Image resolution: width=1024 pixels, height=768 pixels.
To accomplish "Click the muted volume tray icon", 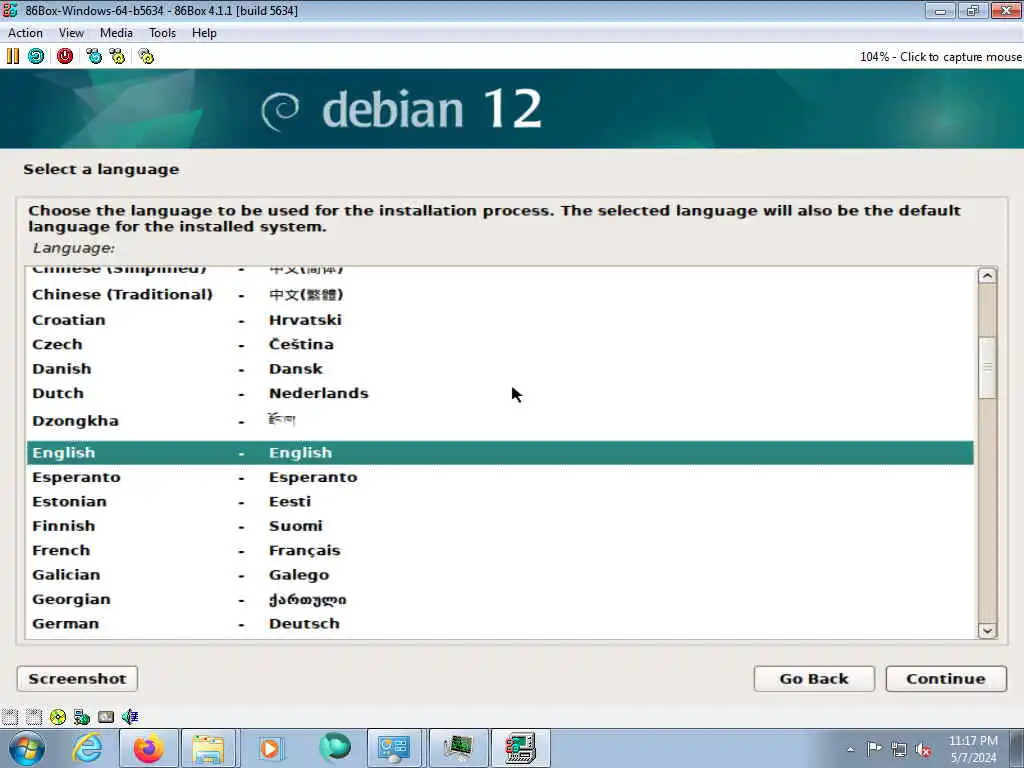I will (923, 750).
